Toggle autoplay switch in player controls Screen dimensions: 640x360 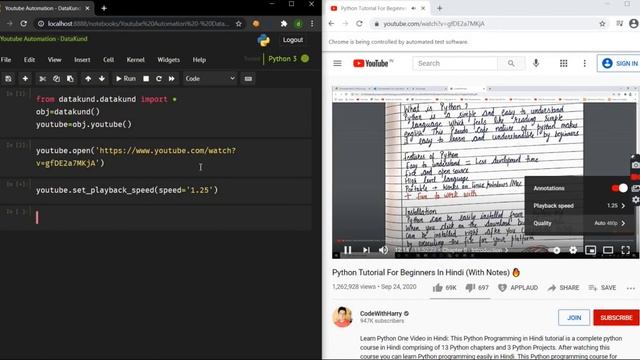tap(556, 250)
